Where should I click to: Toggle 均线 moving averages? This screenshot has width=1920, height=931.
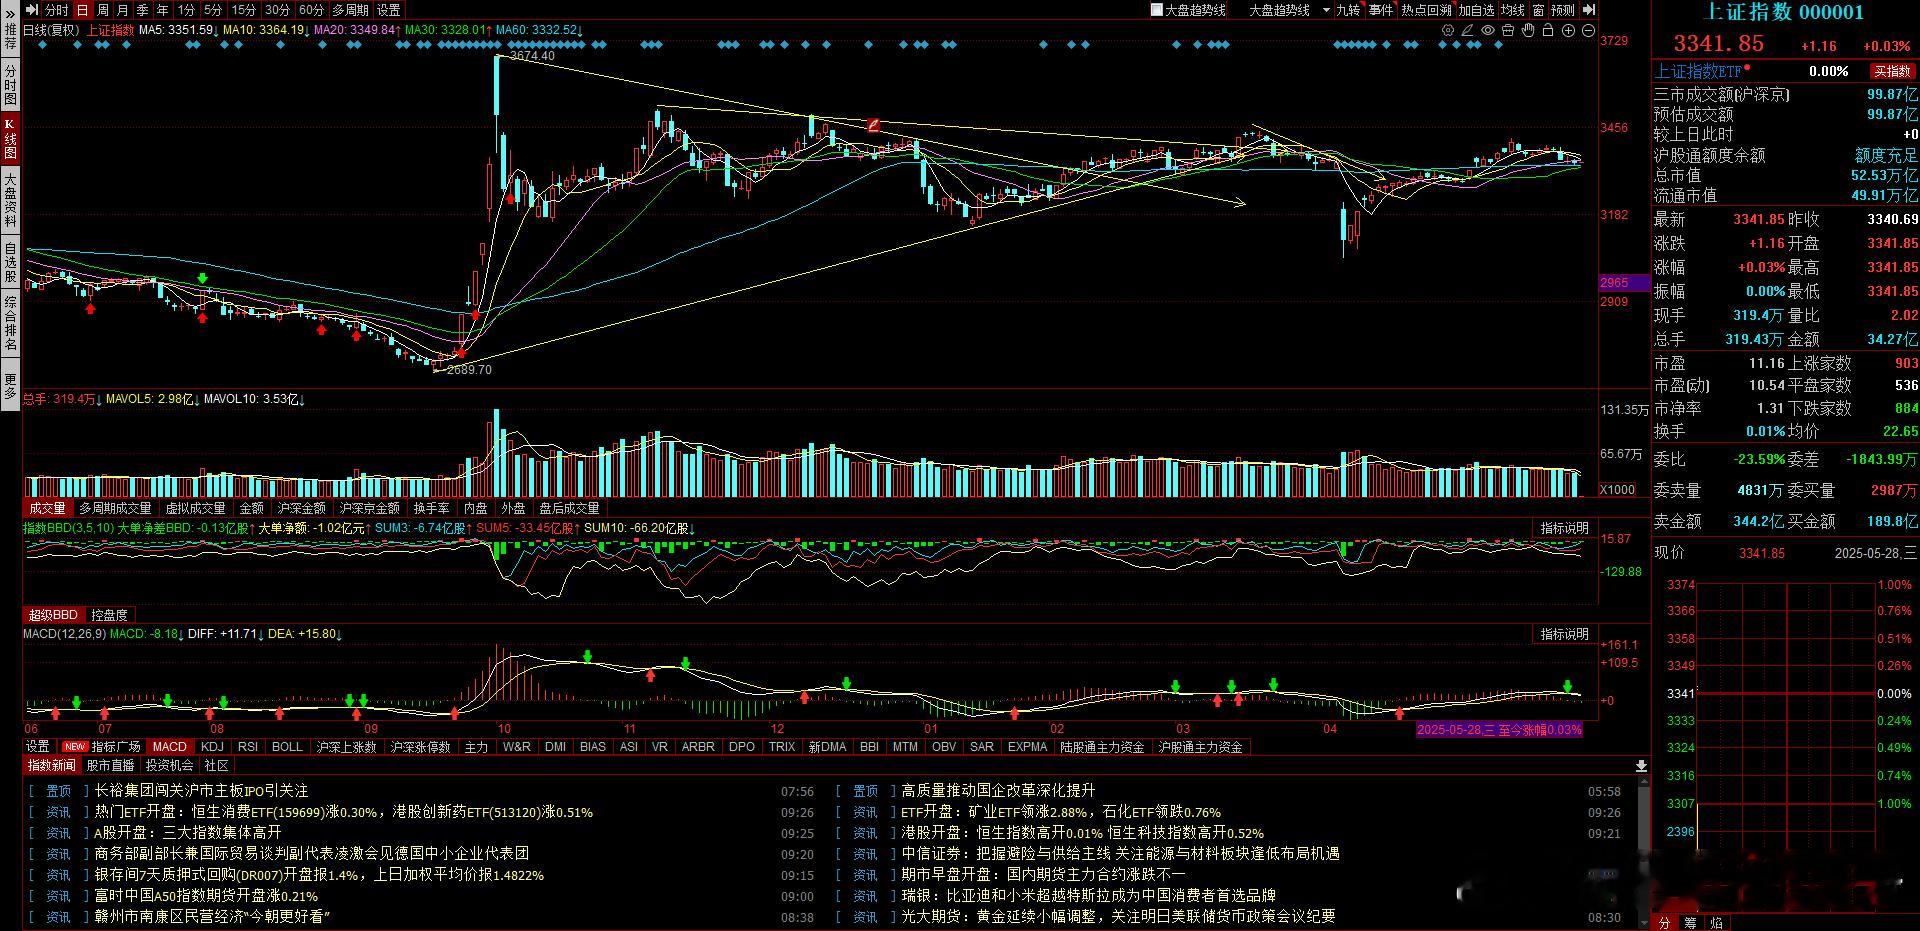[1512, 10]
